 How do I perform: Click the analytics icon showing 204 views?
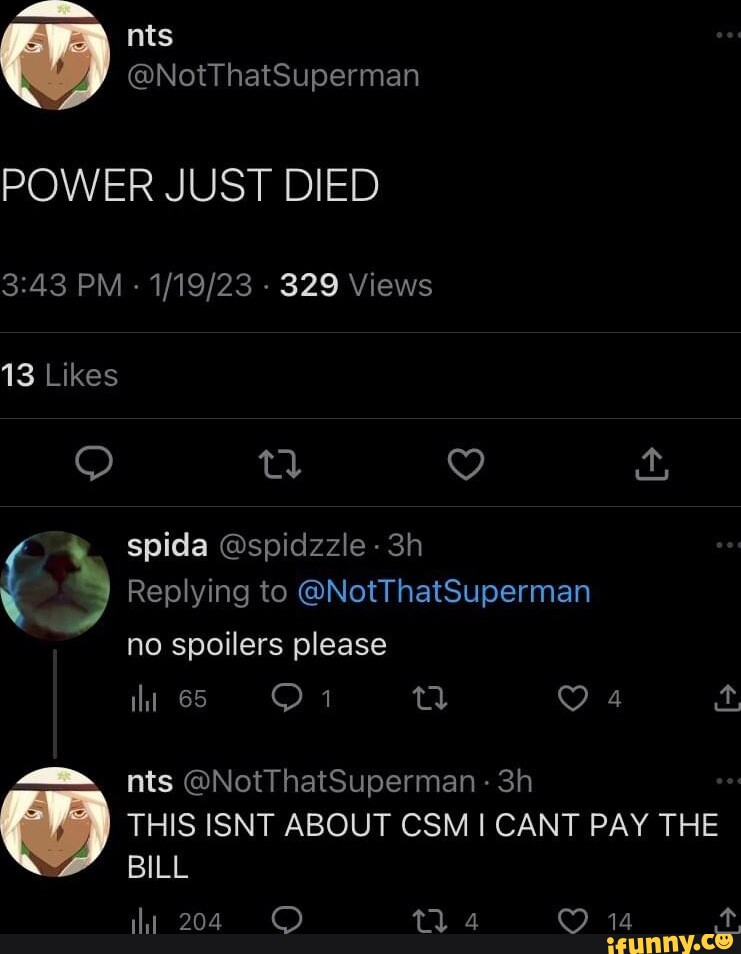point(145,920)
